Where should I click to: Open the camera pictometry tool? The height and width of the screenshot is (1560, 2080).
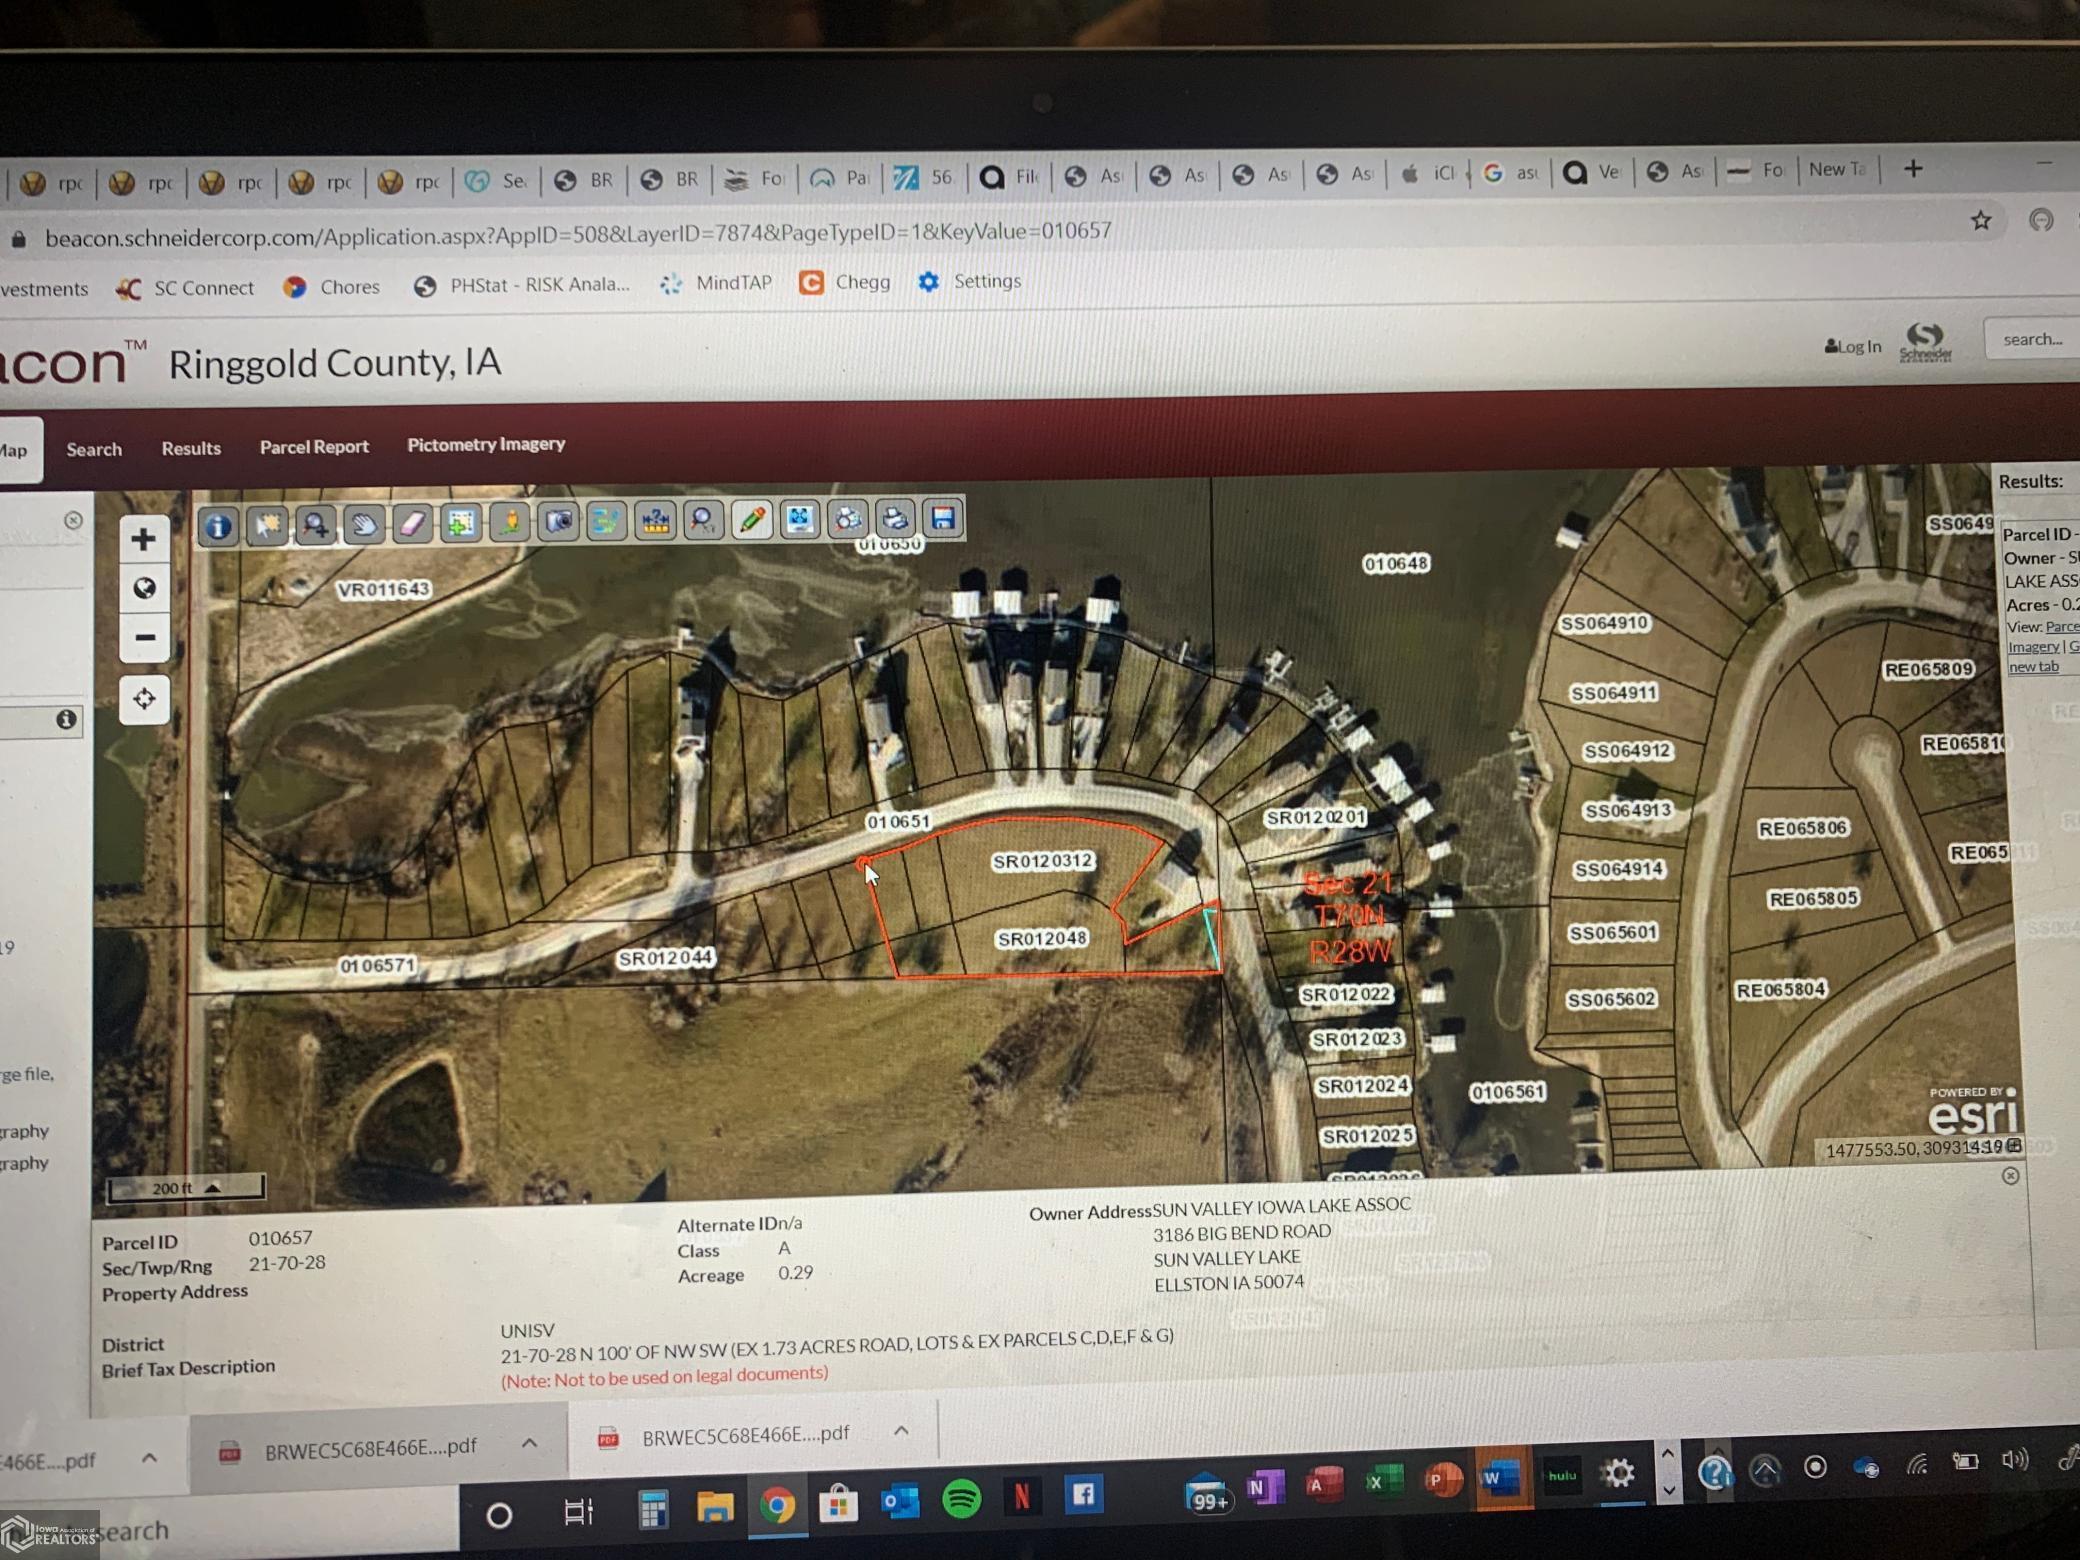pos(558,521)
